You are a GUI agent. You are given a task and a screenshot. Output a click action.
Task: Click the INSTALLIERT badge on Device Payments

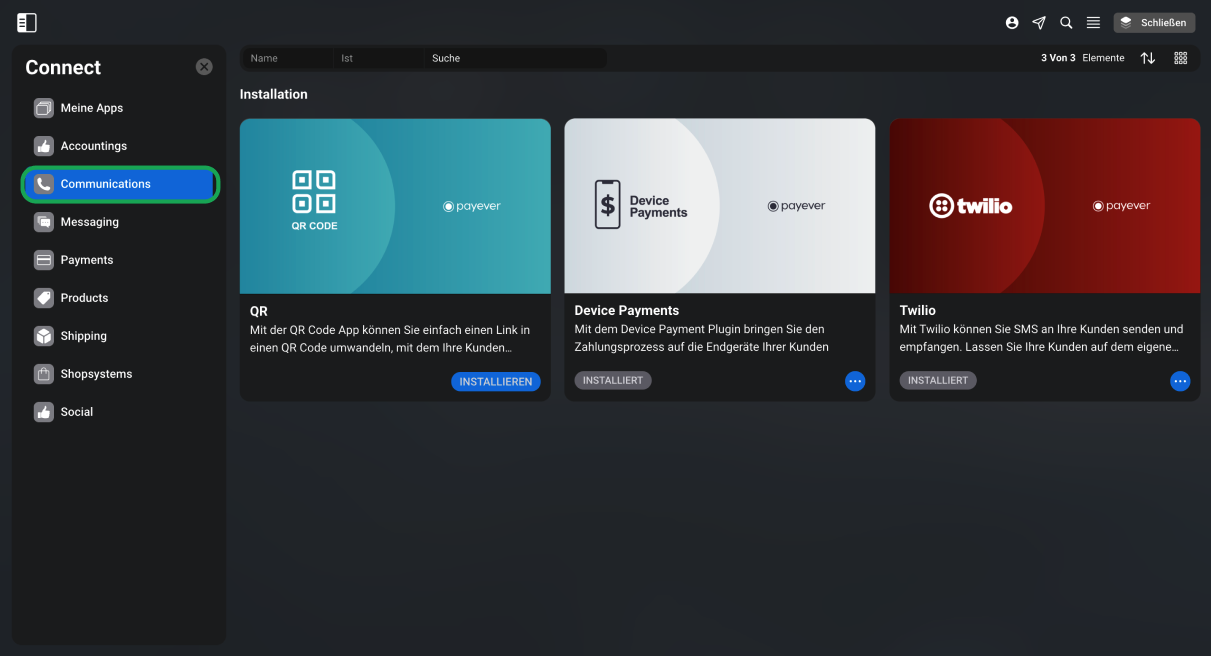coord(613,381)
